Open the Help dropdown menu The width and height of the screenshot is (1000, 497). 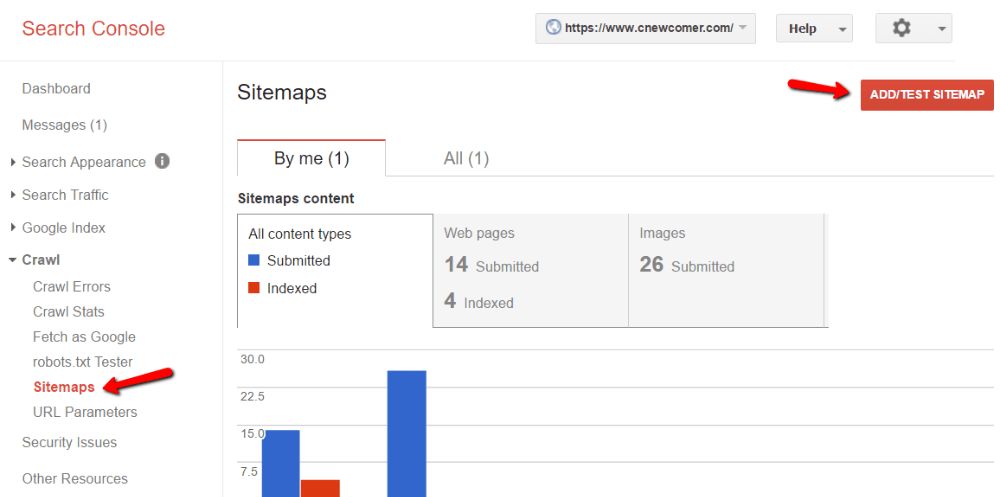(x=814, y=29)
